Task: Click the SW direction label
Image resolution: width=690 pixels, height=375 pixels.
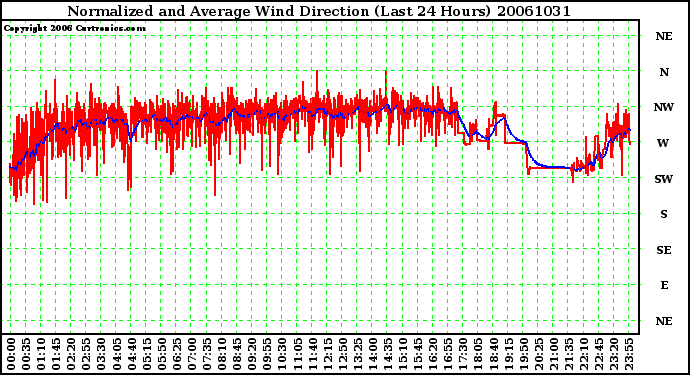Action: 664,179
